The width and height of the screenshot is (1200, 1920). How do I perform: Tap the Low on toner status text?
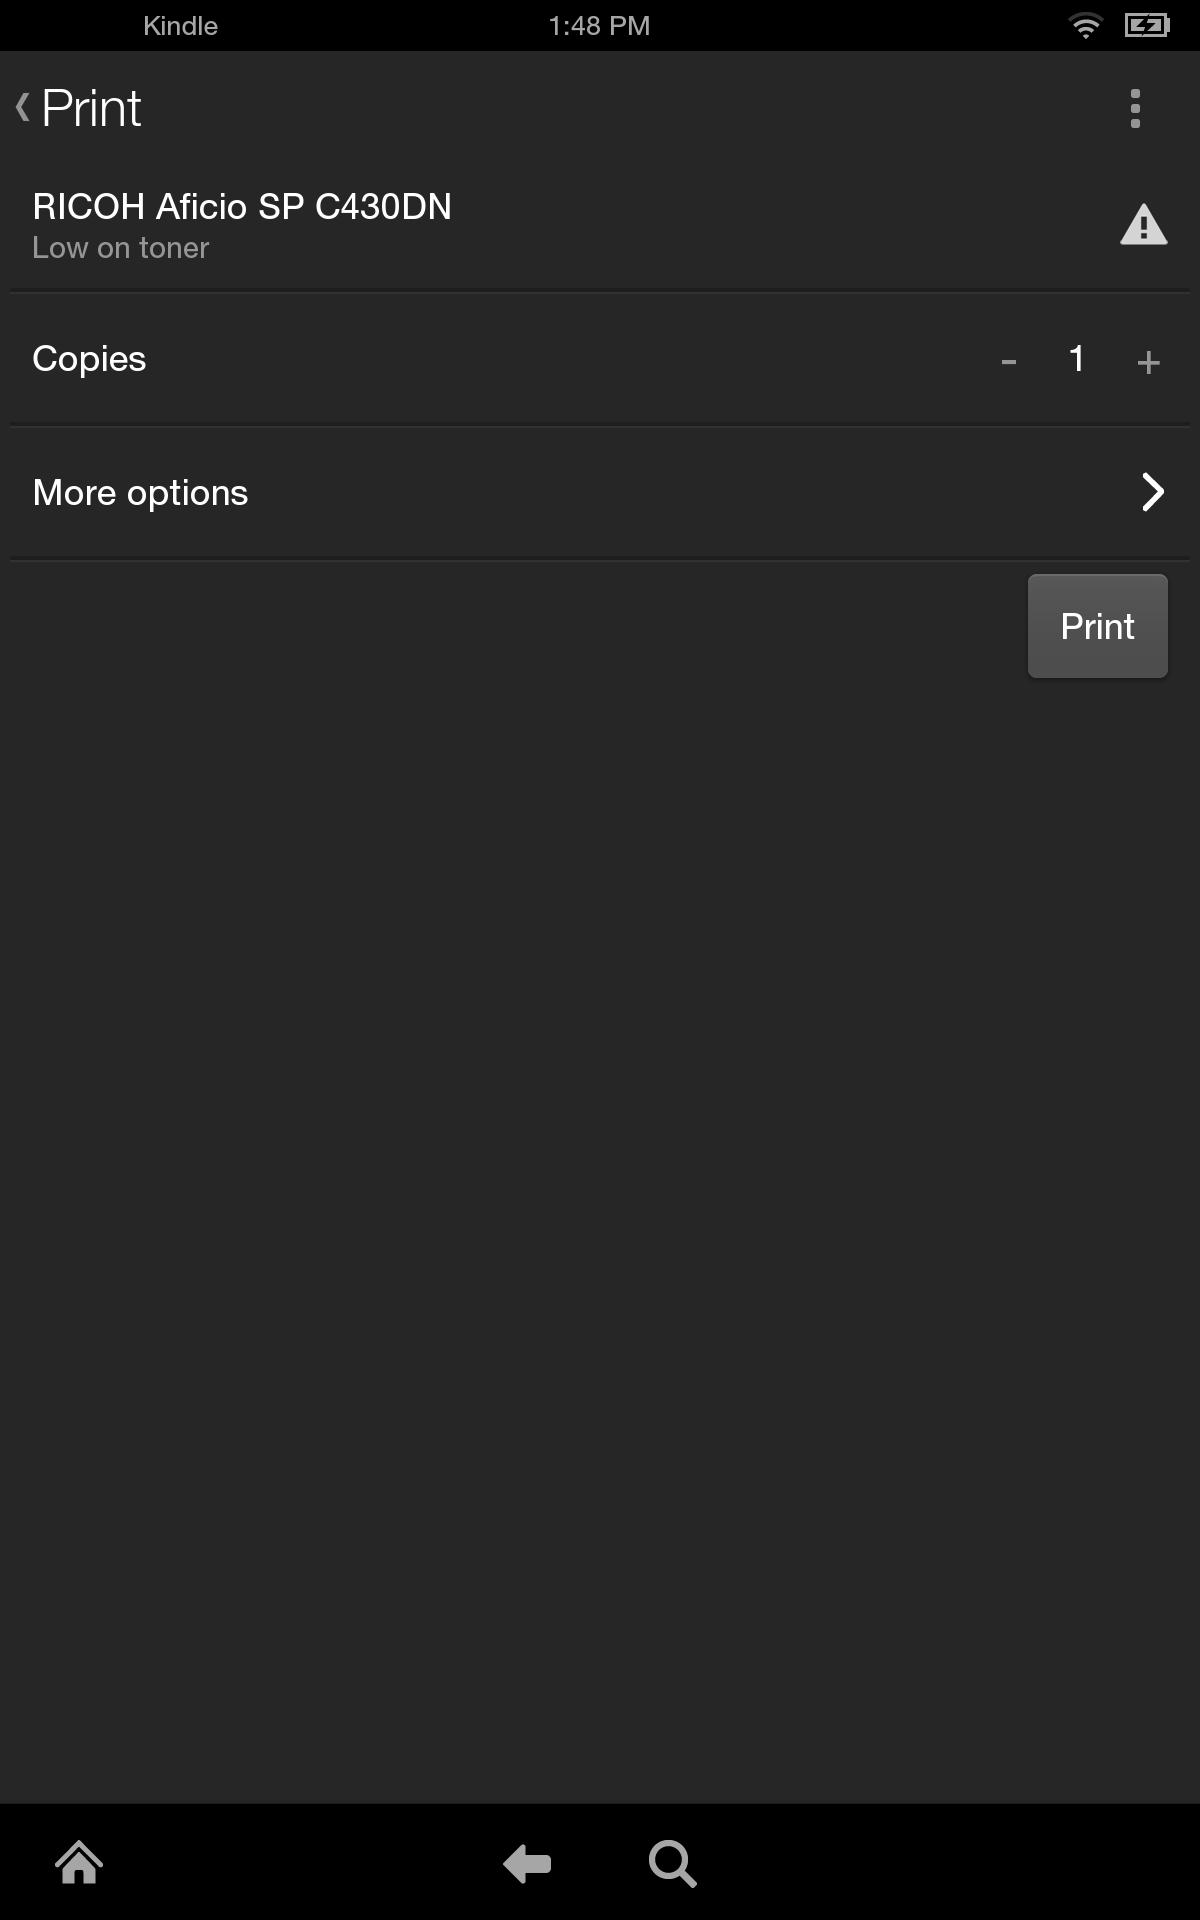point(121,248)
